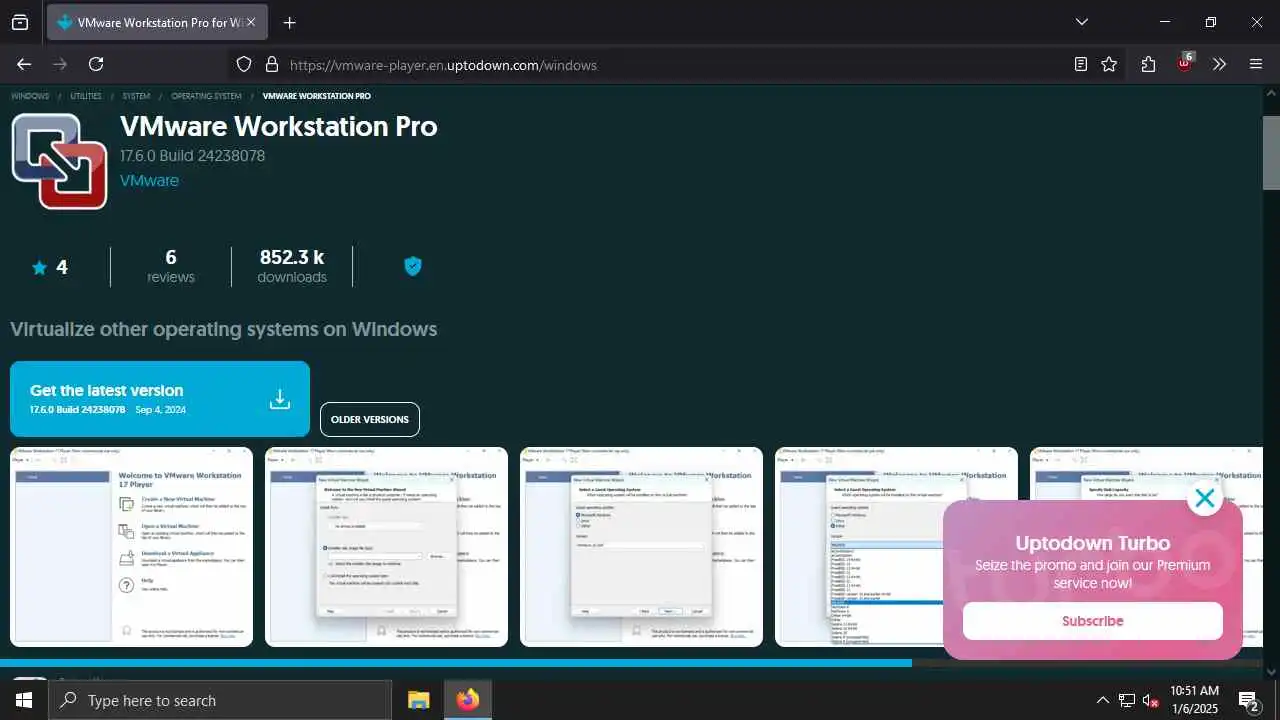Open the notification center icon
Screen dimensions: 1280x720
(x=1248, y=700)
